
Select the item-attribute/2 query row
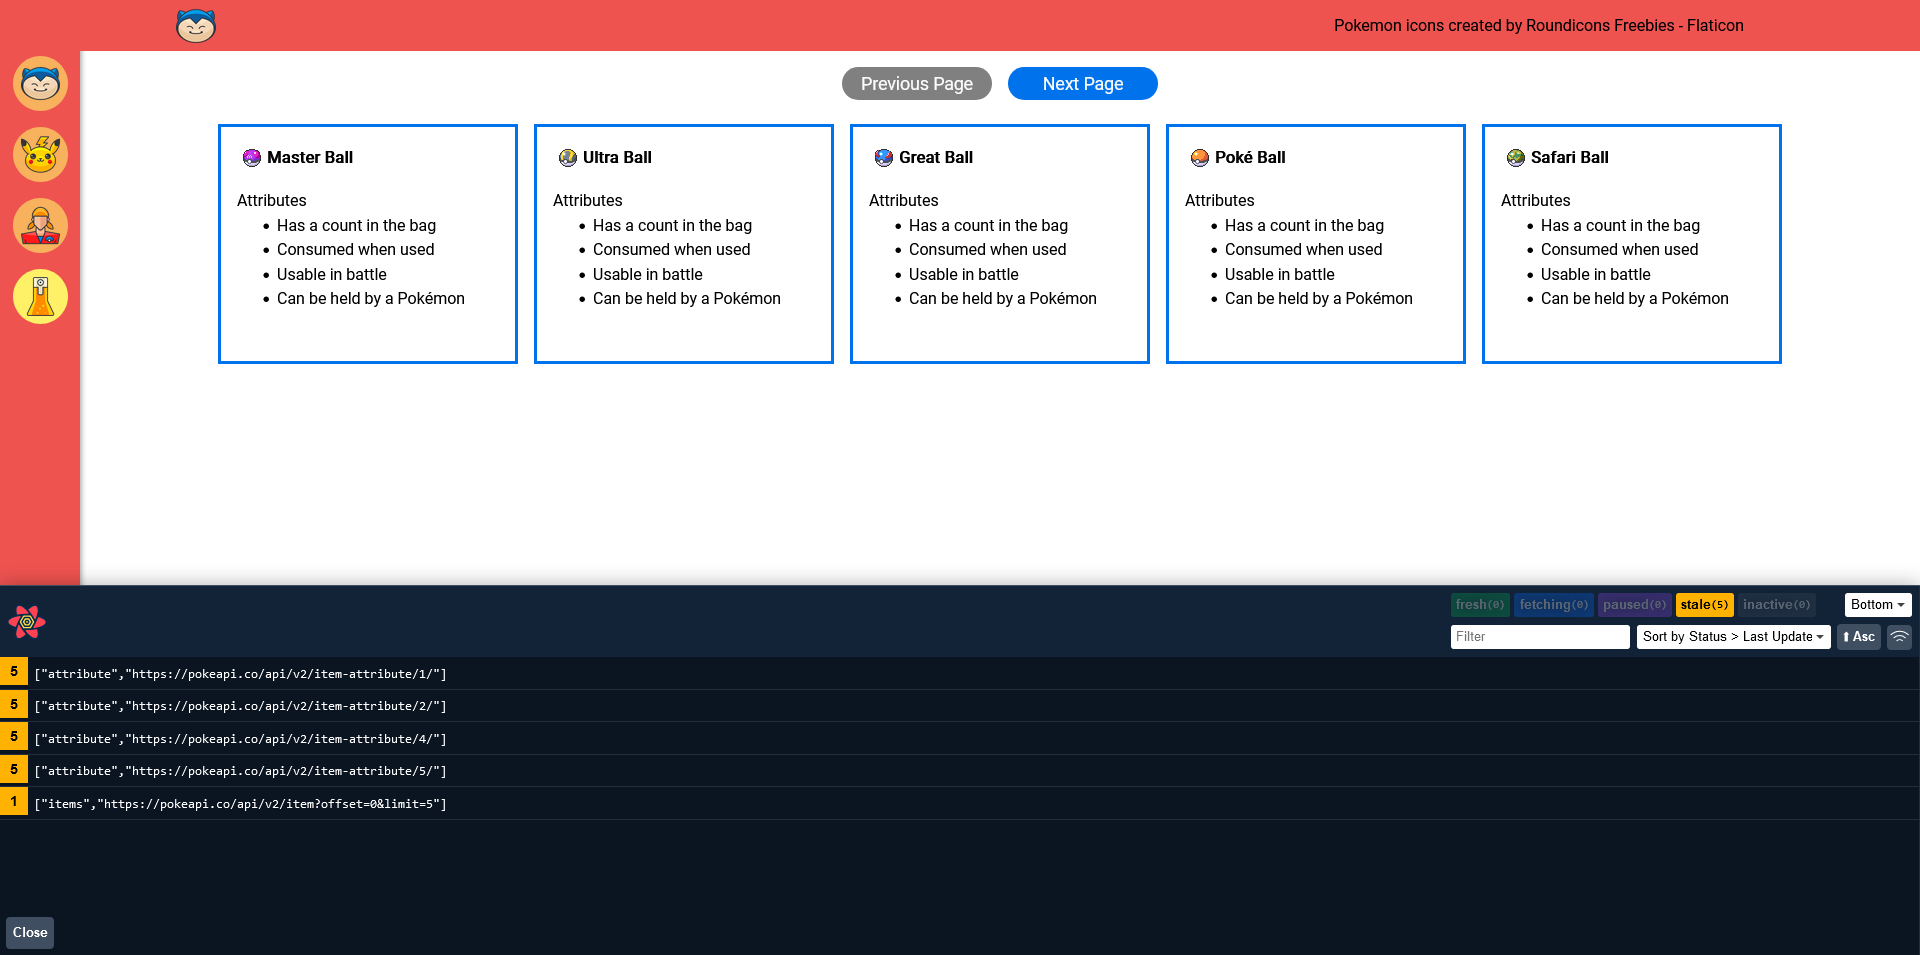pyautogui.click(x=960, y=706)
